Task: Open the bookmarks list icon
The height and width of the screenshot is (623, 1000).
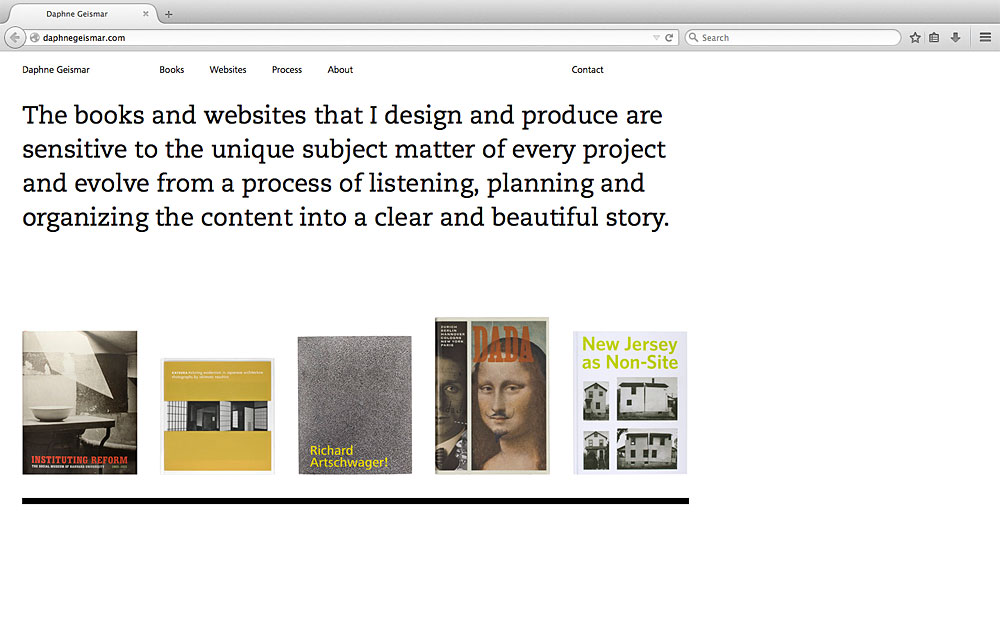Action: point(934,38)
